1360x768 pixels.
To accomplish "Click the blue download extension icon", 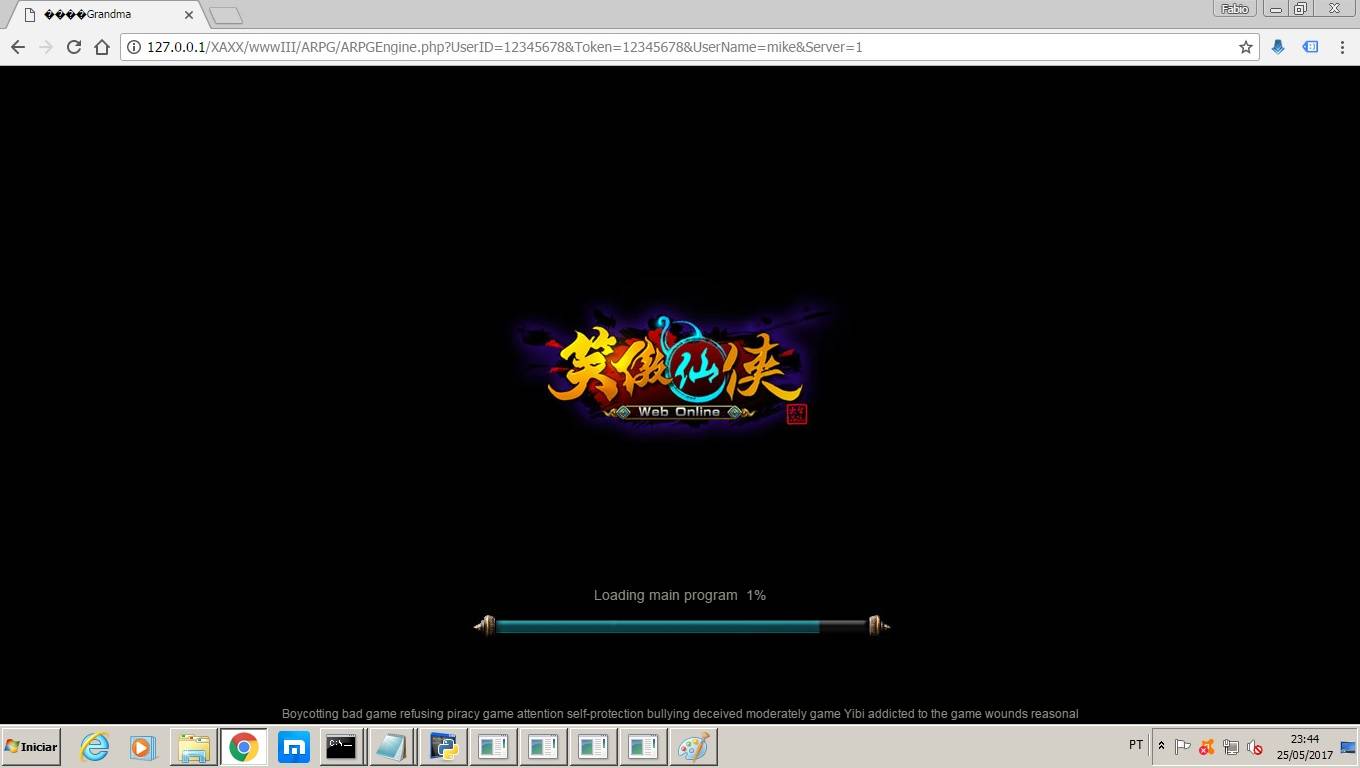I will pyautogui.click(x=1278, y=47).
